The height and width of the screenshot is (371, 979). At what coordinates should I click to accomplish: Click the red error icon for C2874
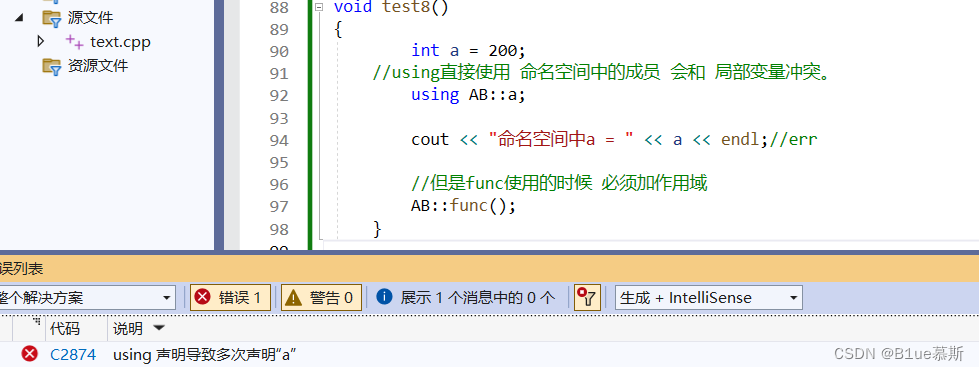pyautogui.click(x=29, y=354)
